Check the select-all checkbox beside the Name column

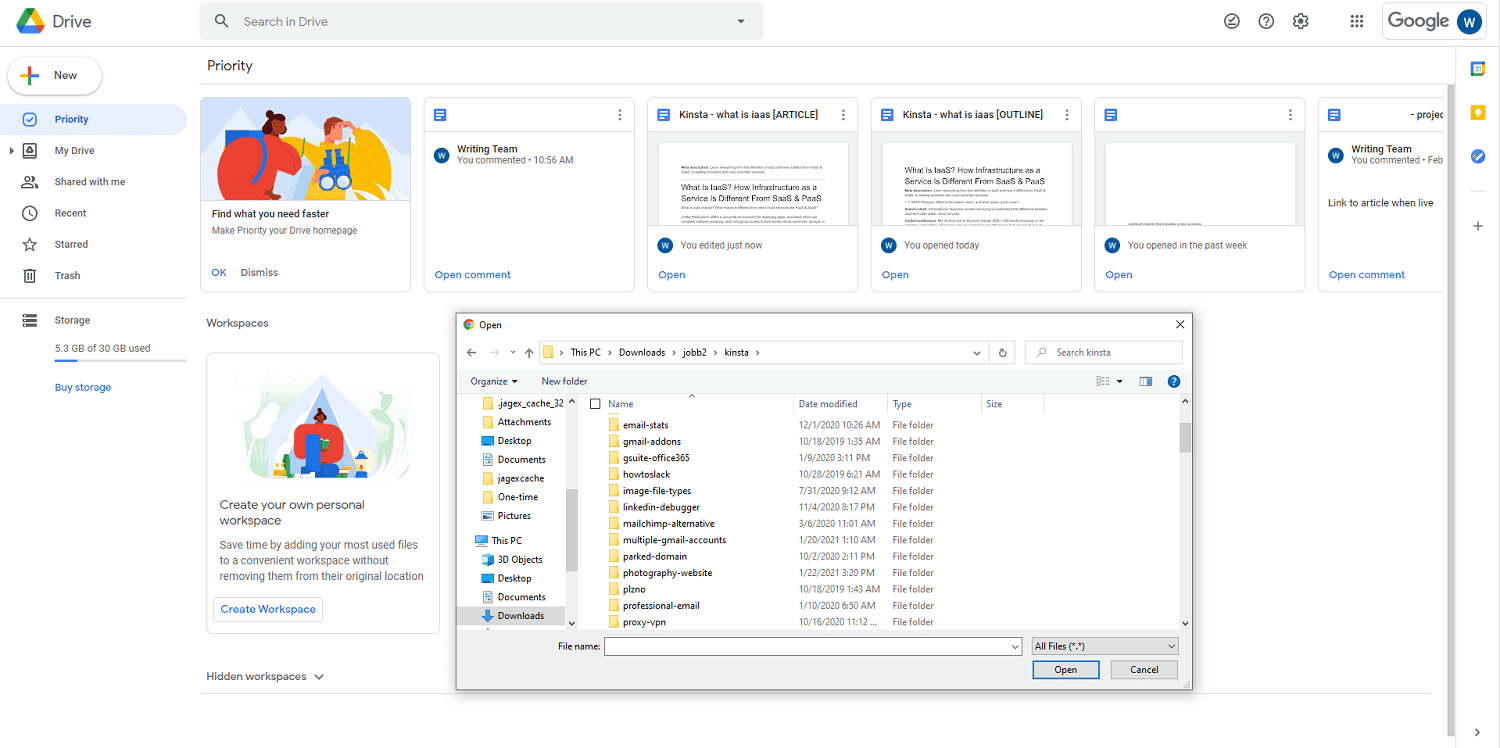tap(595, 403)
